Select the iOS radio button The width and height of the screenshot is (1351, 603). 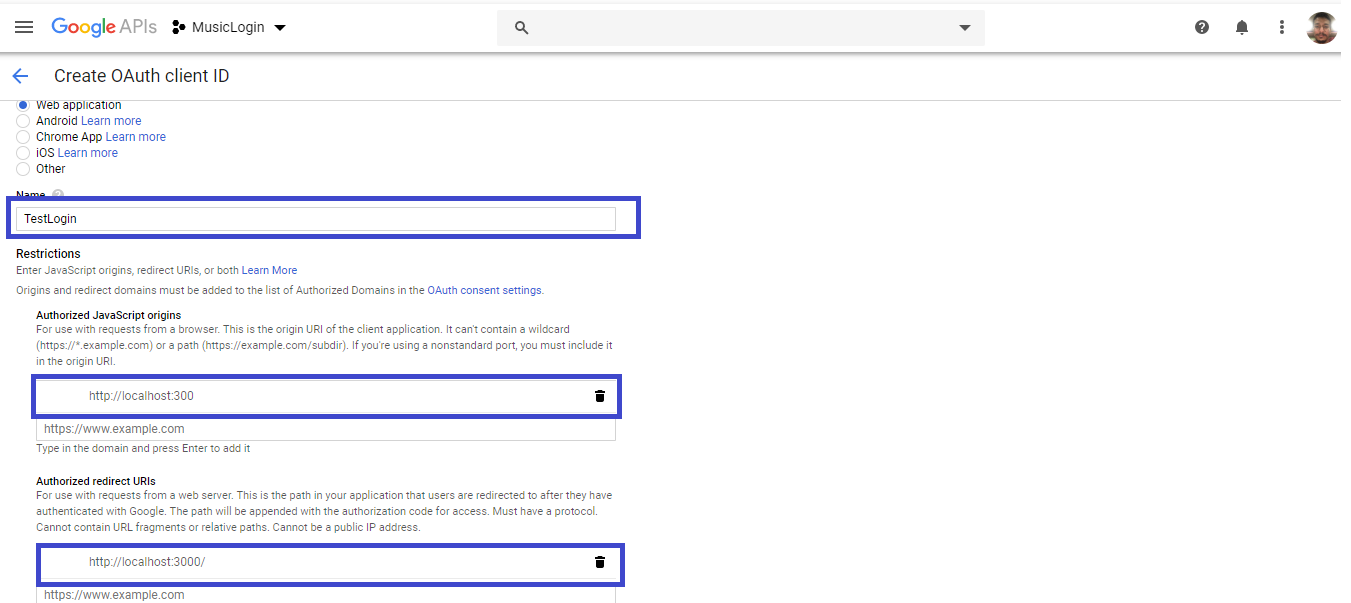23,153
